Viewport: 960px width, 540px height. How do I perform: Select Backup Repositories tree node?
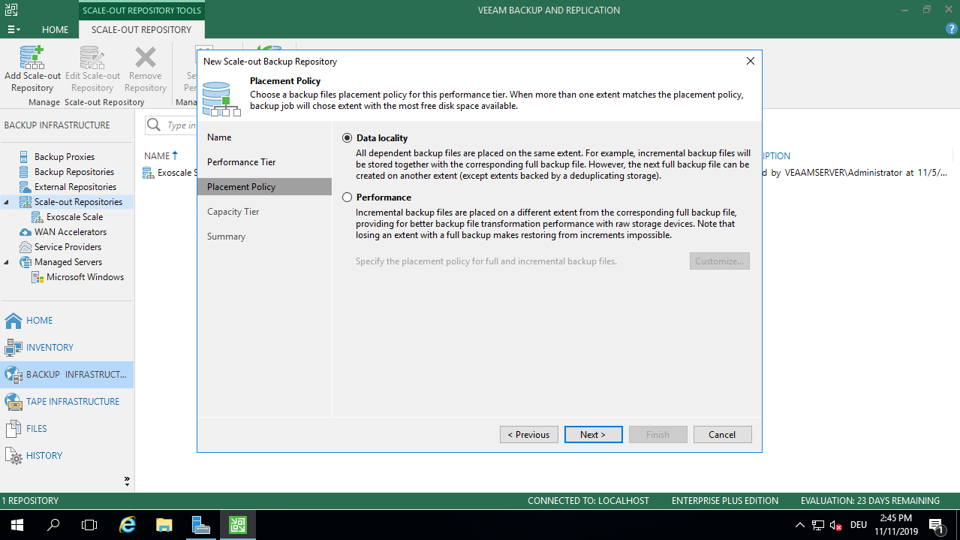[x=74, y=172]
